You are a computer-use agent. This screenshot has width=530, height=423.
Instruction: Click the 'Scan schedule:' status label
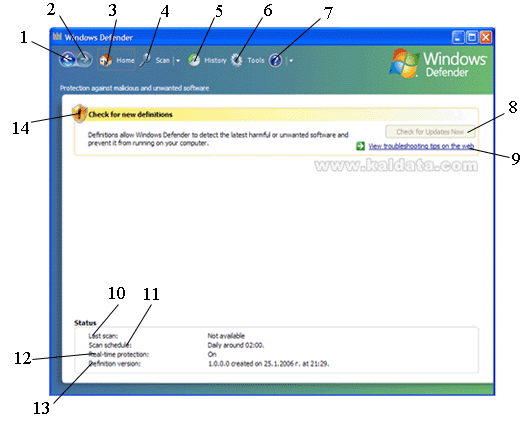[110, 345]
